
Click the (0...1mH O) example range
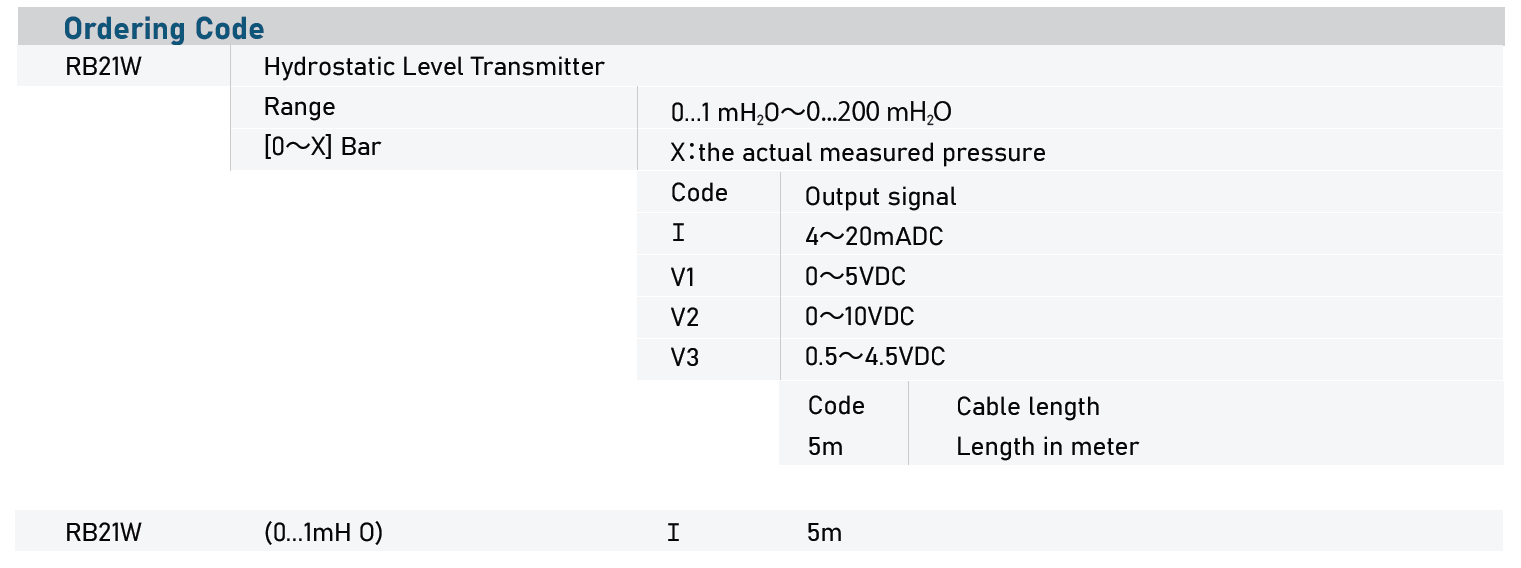click(323, 534)
